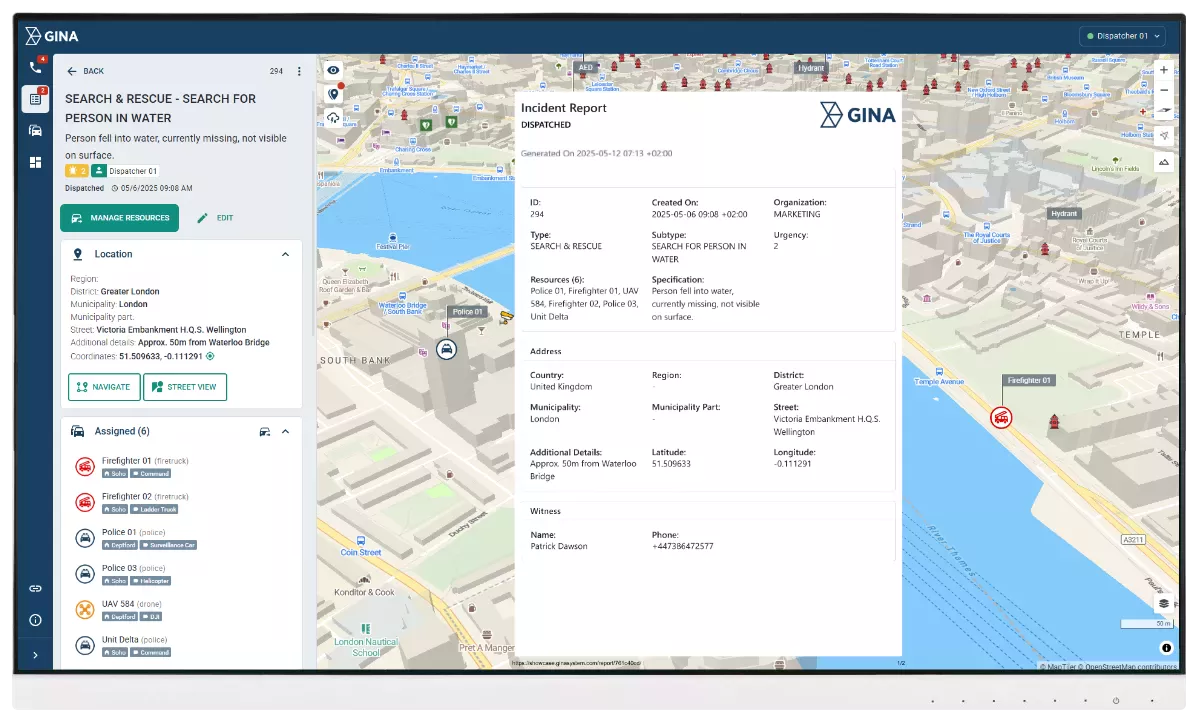The width and height of the screenshot is (1200, 718).
Task: Click the incident number 294 in the panel header
Action: click(x=277, y=71)
